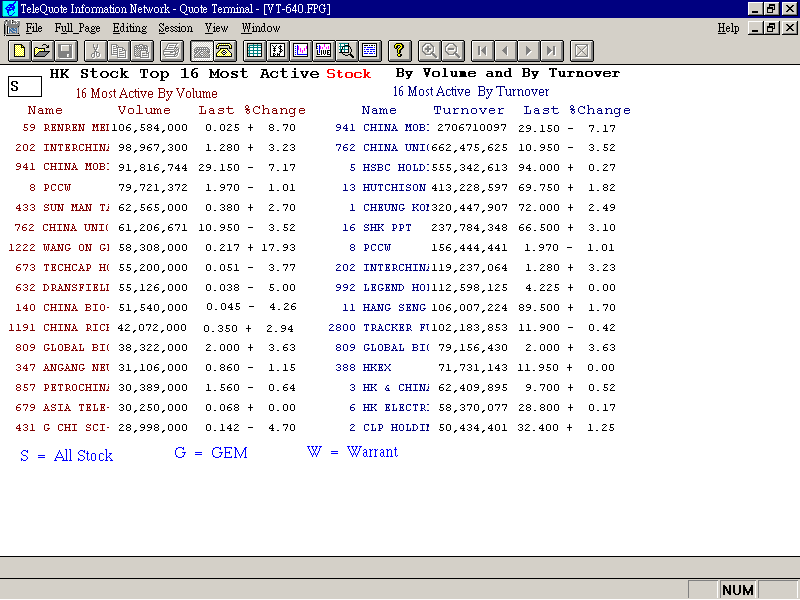Select 13 HUTCHISON turnover row

click(x=479, y=188)
